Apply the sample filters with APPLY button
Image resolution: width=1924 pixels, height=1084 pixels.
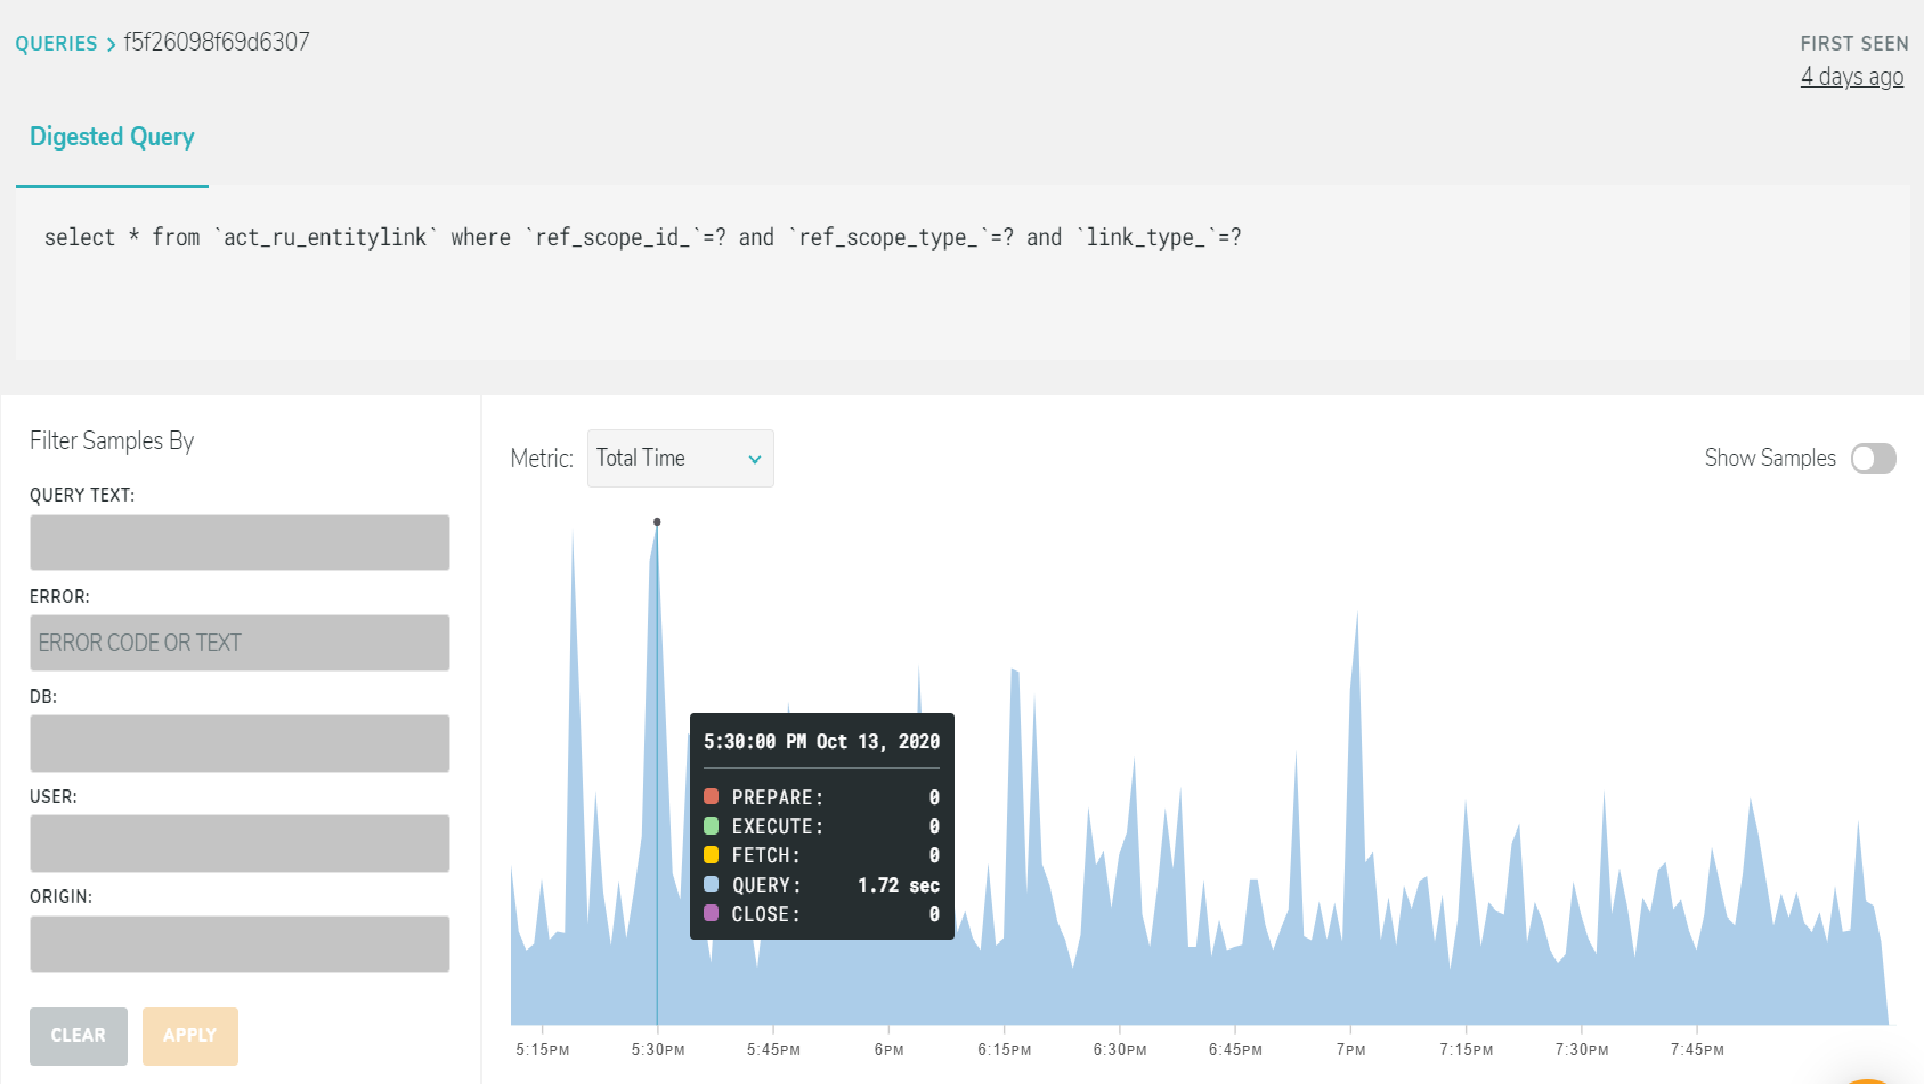pyautogui.click(x=190, y=1036)
